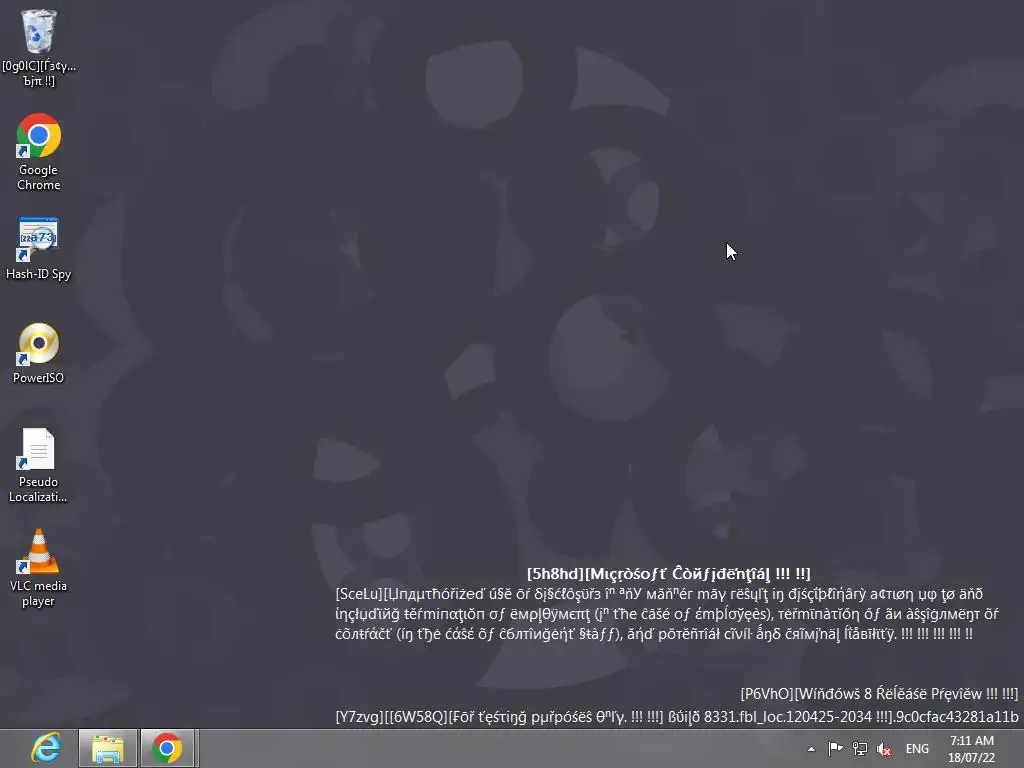Open Action Center flag icon
Image resolution: width=1024 pixels, height=768 pixels.
(x=835, y=749)
